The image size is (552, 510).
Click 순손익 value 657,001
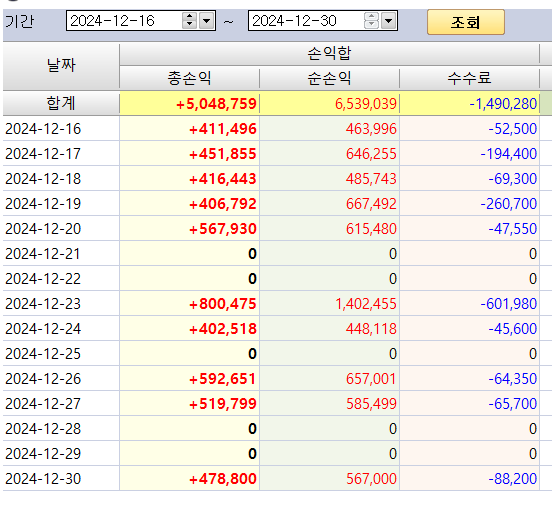[x=371, y=379]
